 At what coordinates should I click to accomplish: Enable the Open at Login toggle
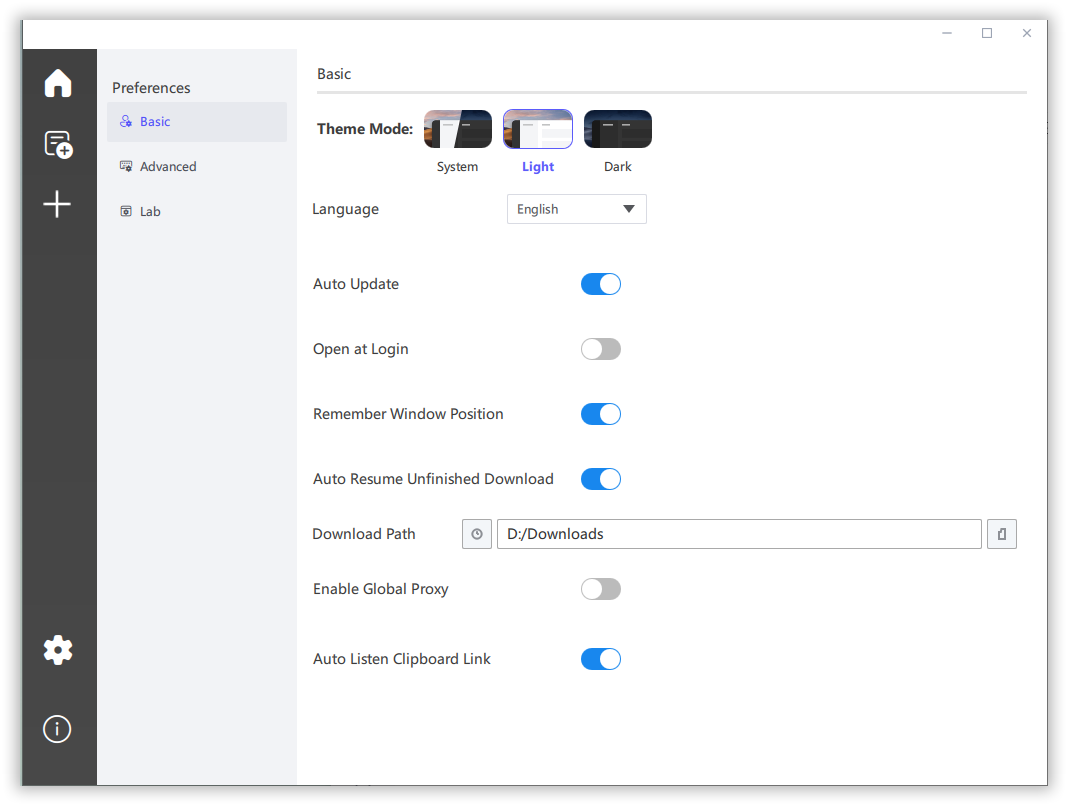click(601, 349)
